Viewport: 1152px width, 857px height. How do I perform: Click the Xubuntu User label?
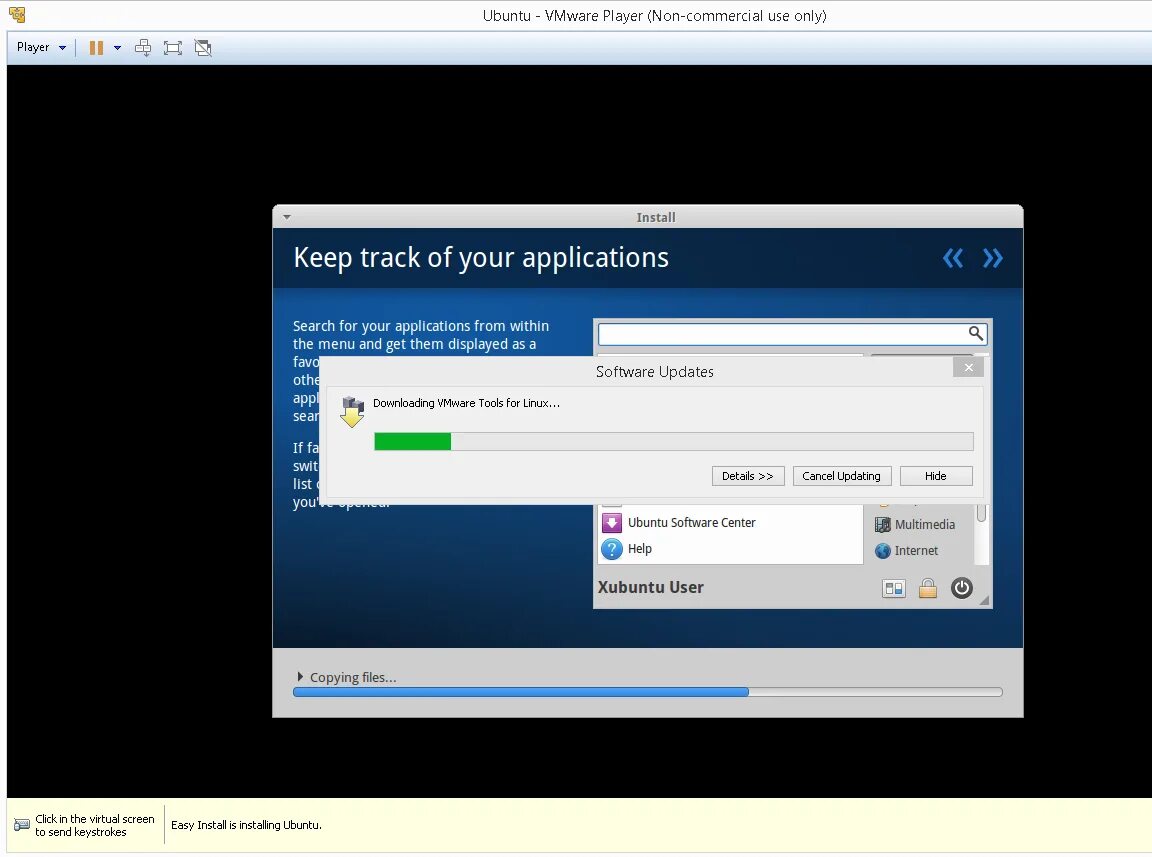pyautogui.click(x=651, y=587)
